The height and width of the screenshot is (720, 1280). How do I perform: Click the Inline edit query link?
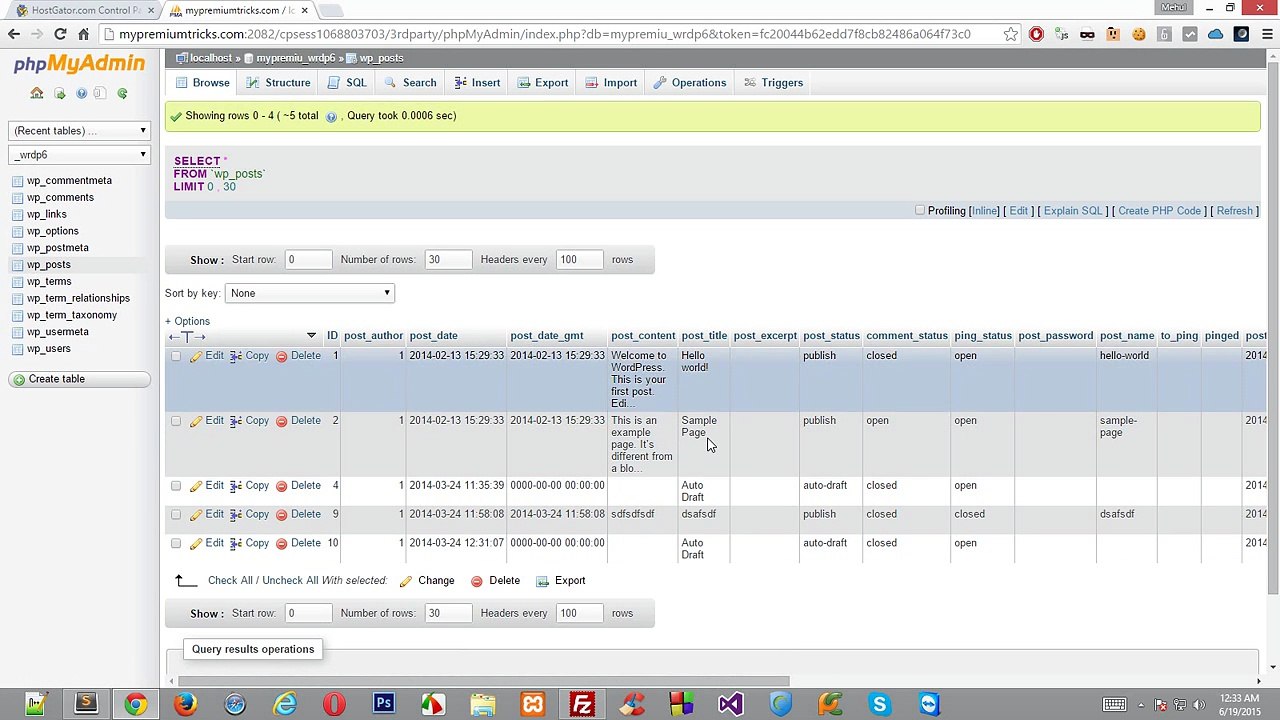pos(985,211)
